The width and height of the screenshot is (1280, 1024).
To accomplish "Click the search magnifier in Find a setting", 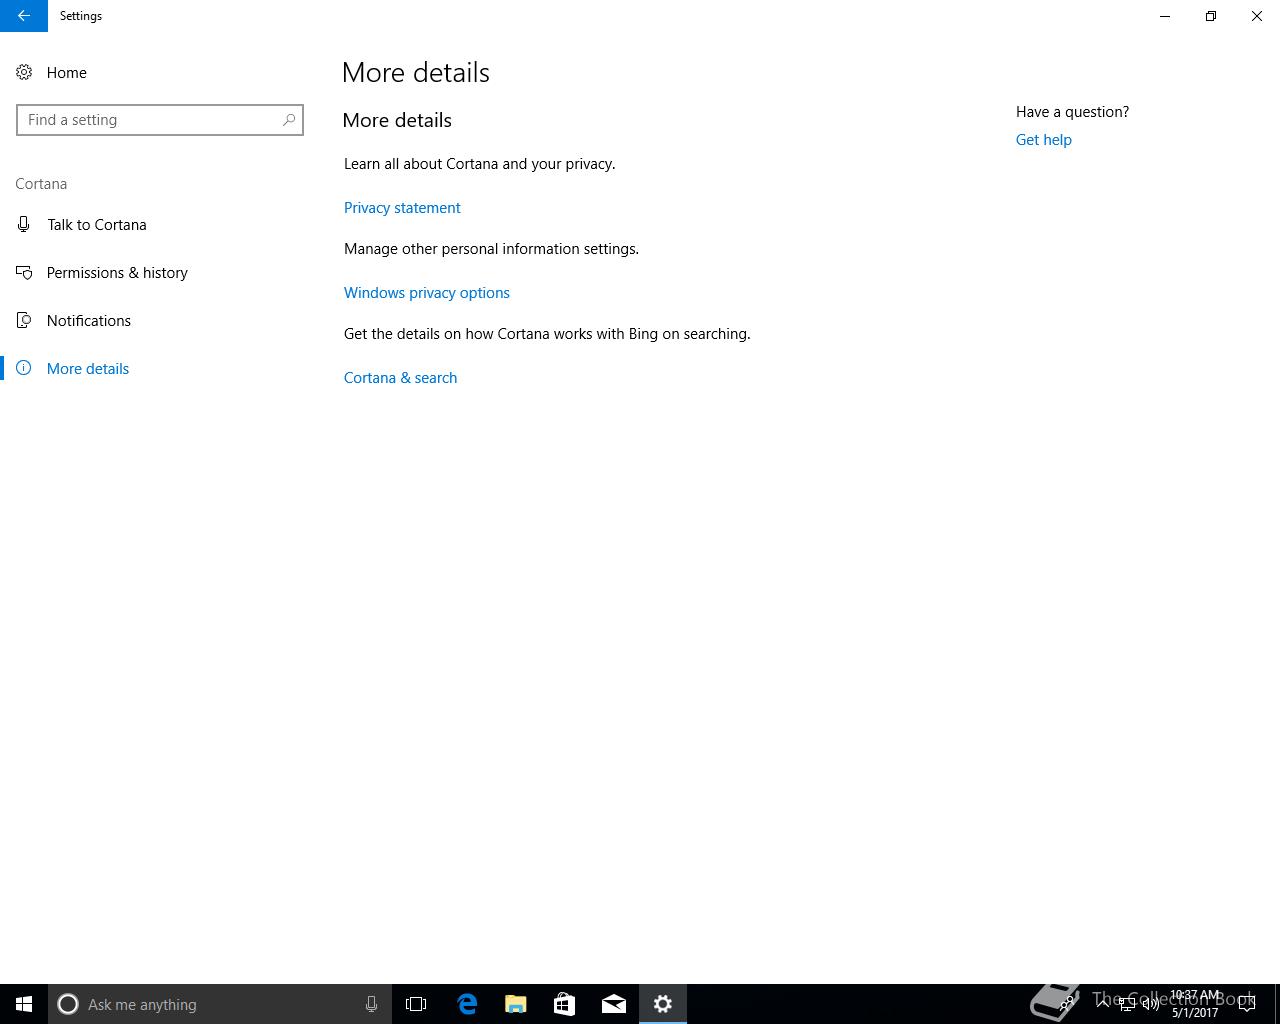I will 289,120.
